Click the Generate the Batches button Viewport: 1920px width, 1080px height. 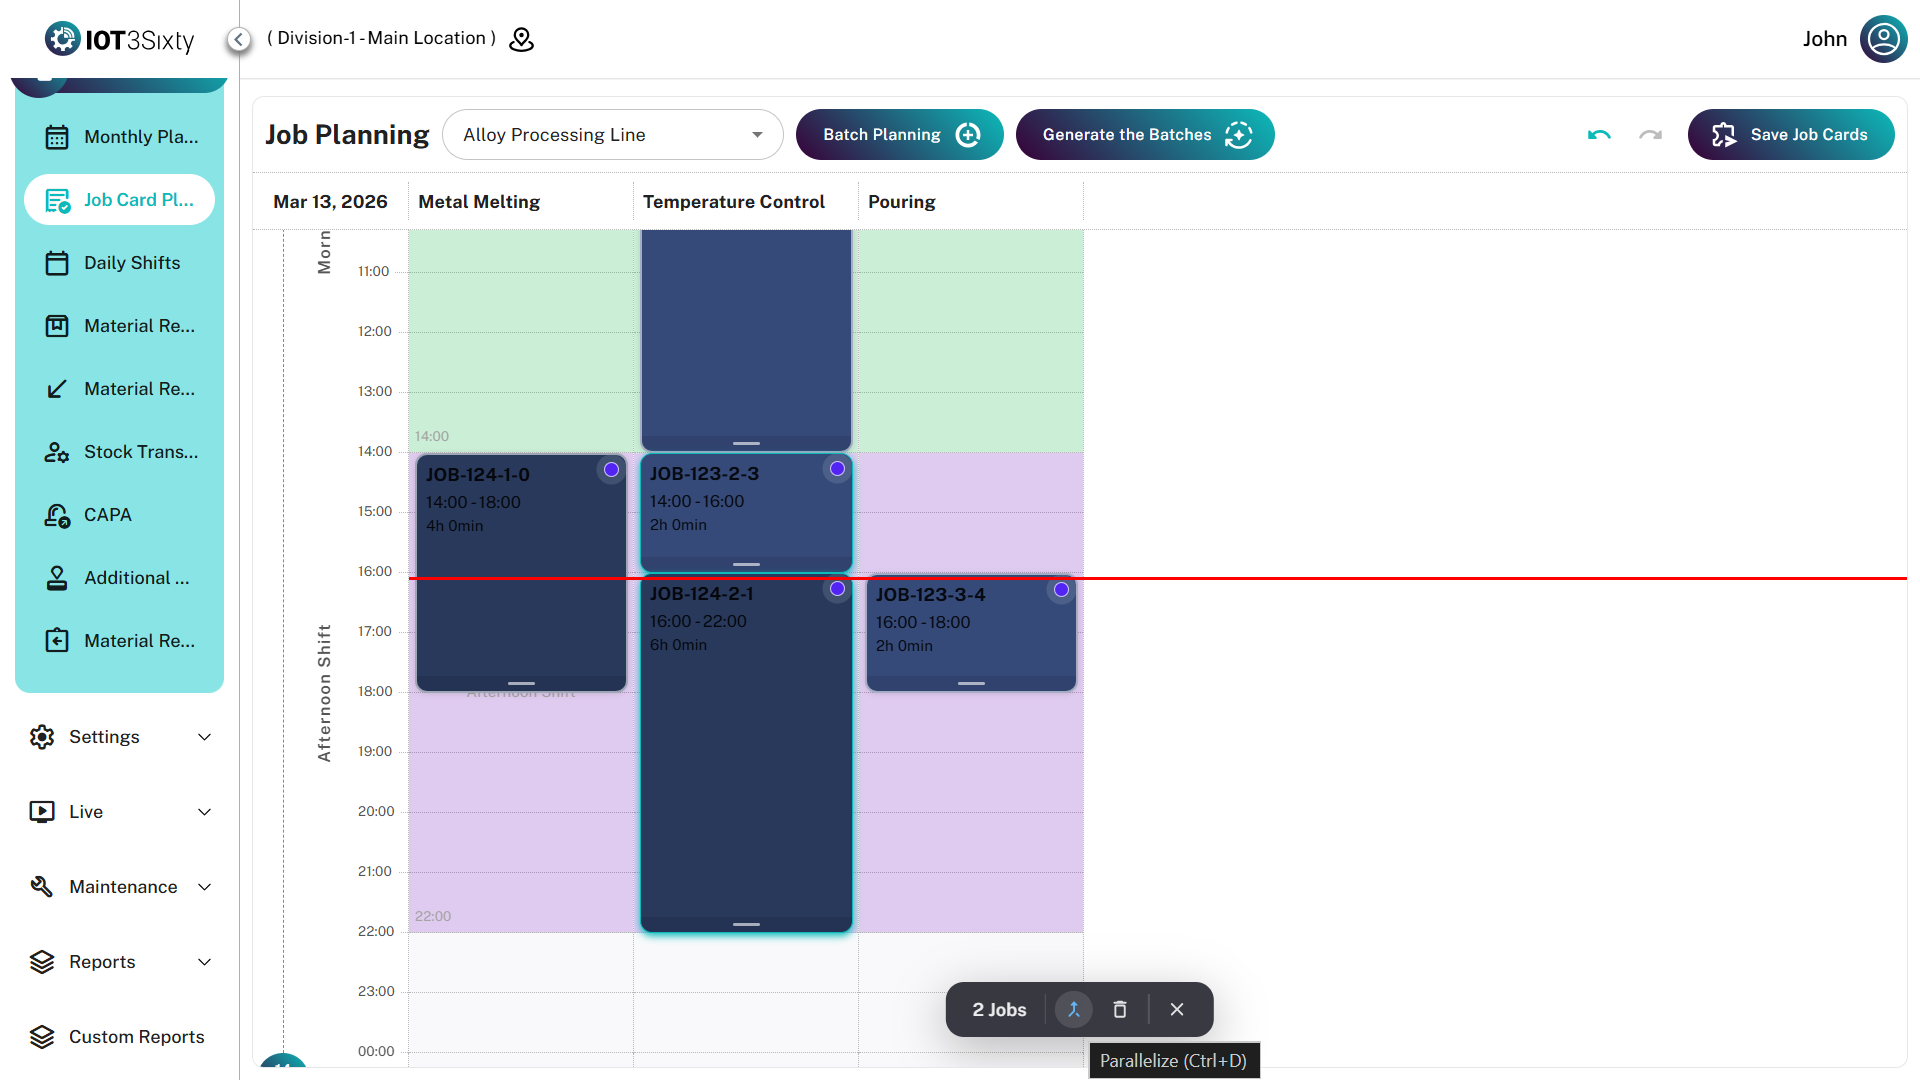coord(1144,135)
